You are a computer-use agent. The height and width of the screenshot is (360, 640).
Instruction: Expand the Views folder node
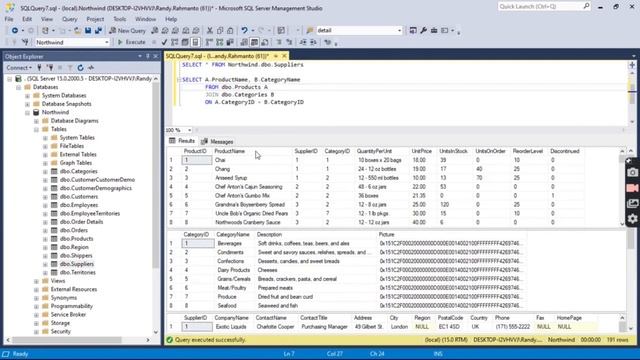point(36,281)
